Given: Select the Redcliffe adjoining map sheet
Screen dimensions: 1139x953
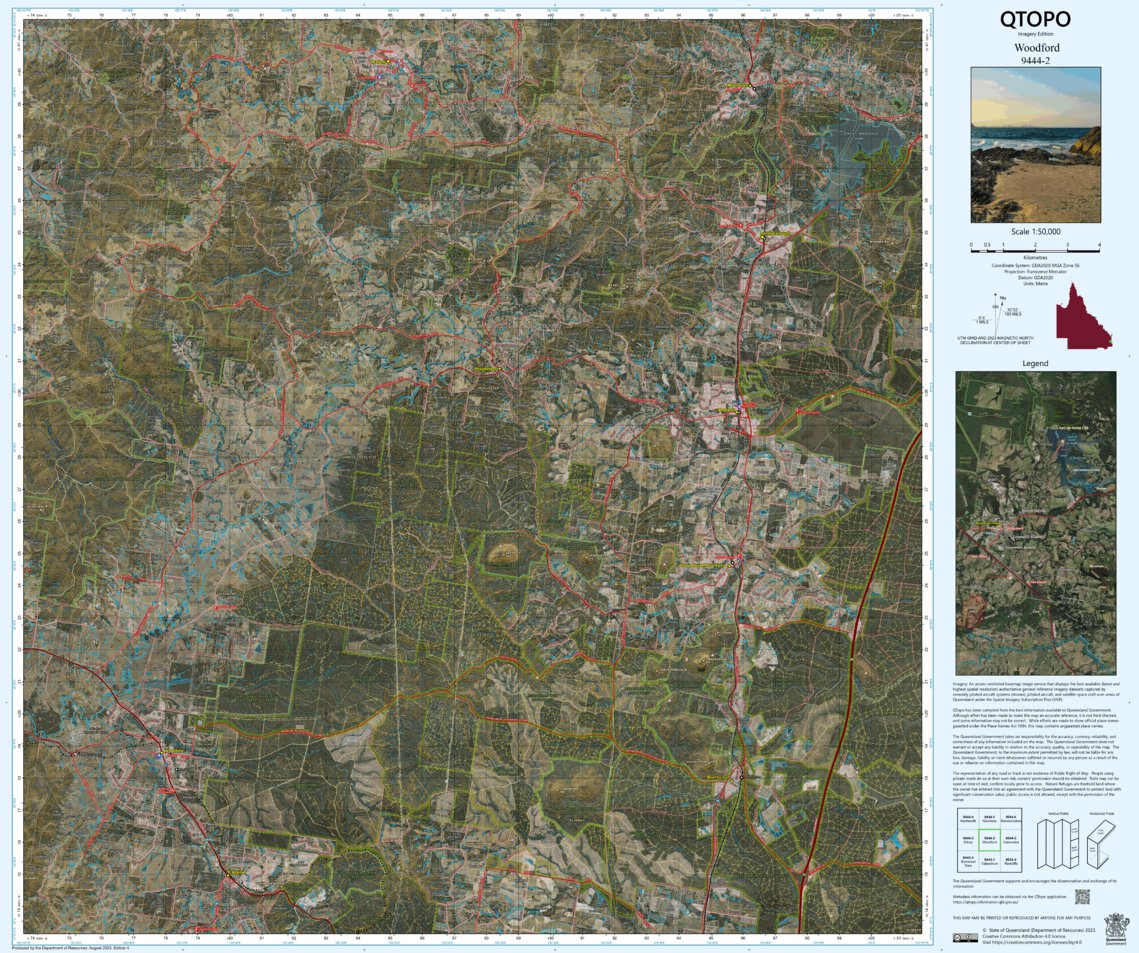Looking at the screenshot, I should pos(1011,861).
